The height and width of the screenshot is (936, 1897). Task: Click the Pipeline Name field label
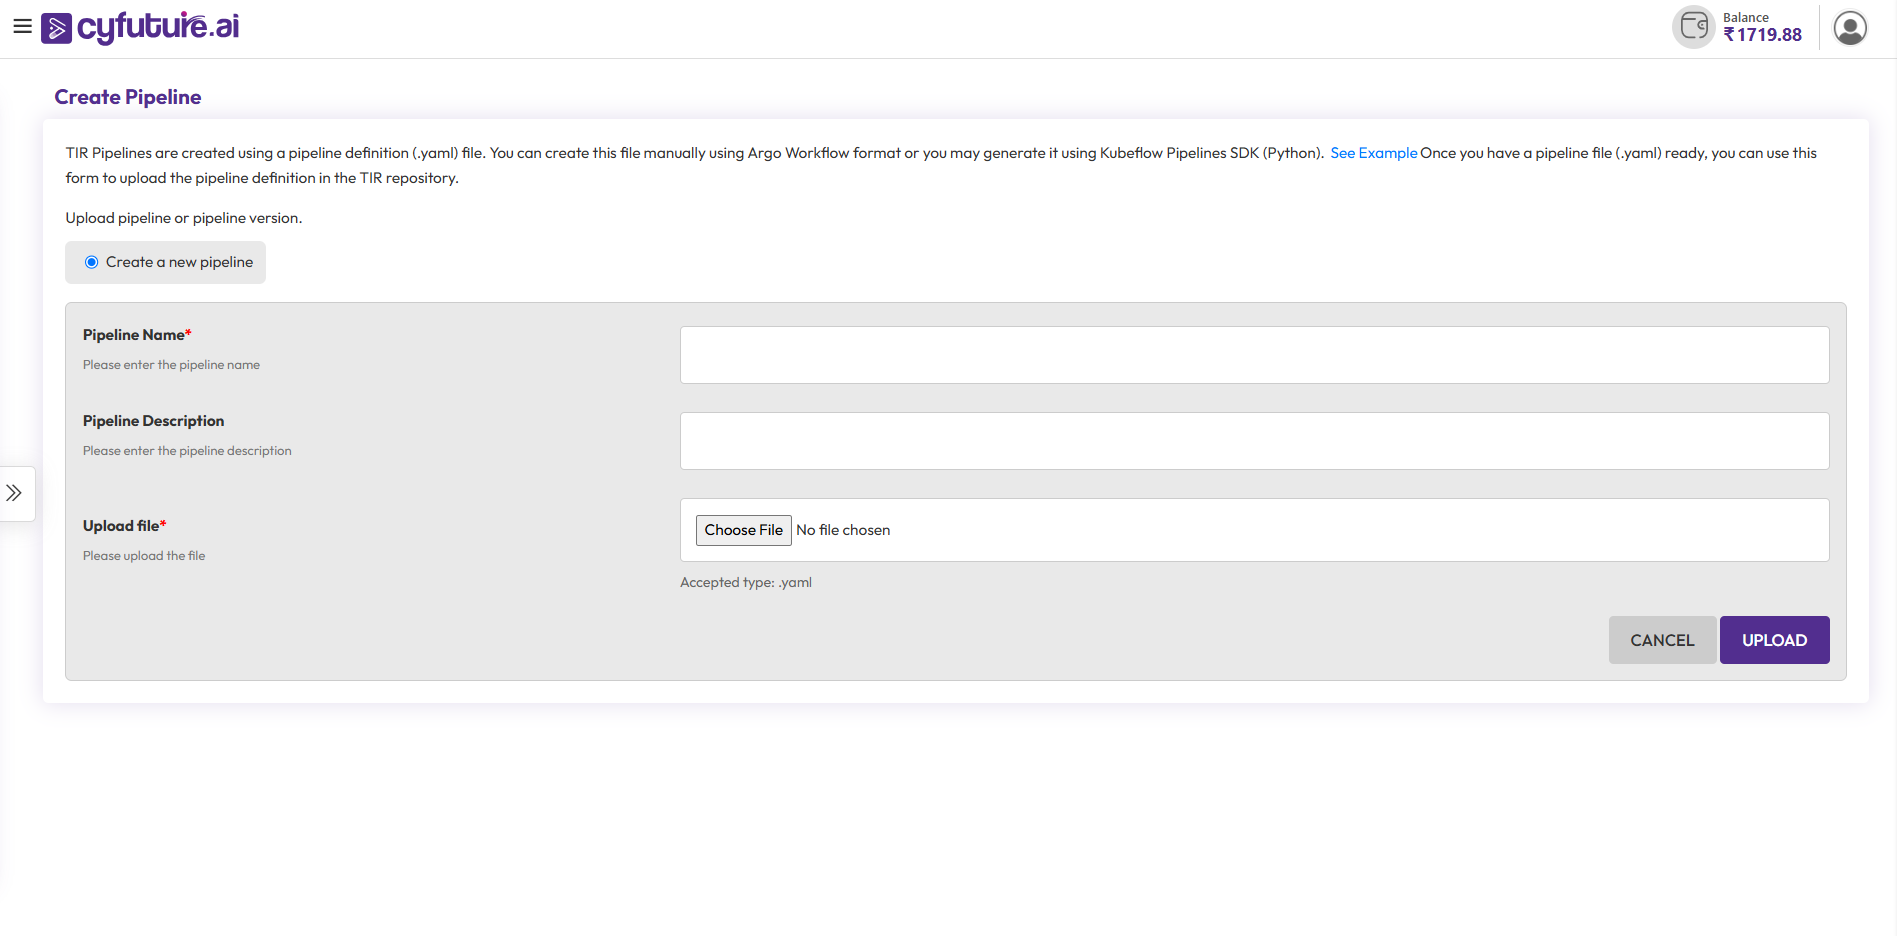[x=134, y=335]
